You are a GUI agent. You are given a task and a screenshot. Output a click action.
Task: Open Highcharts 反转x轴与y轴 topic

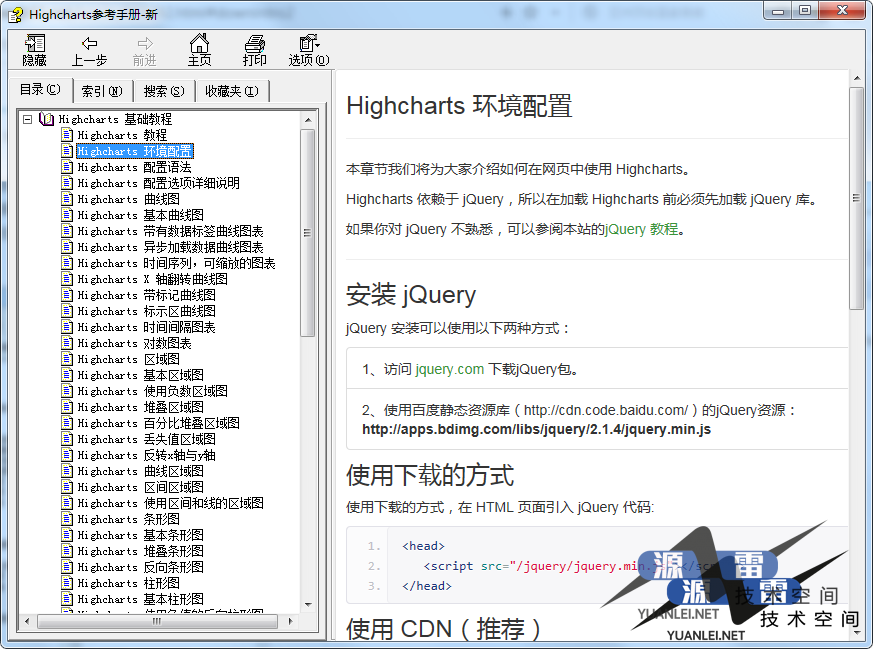coord(146,455)
